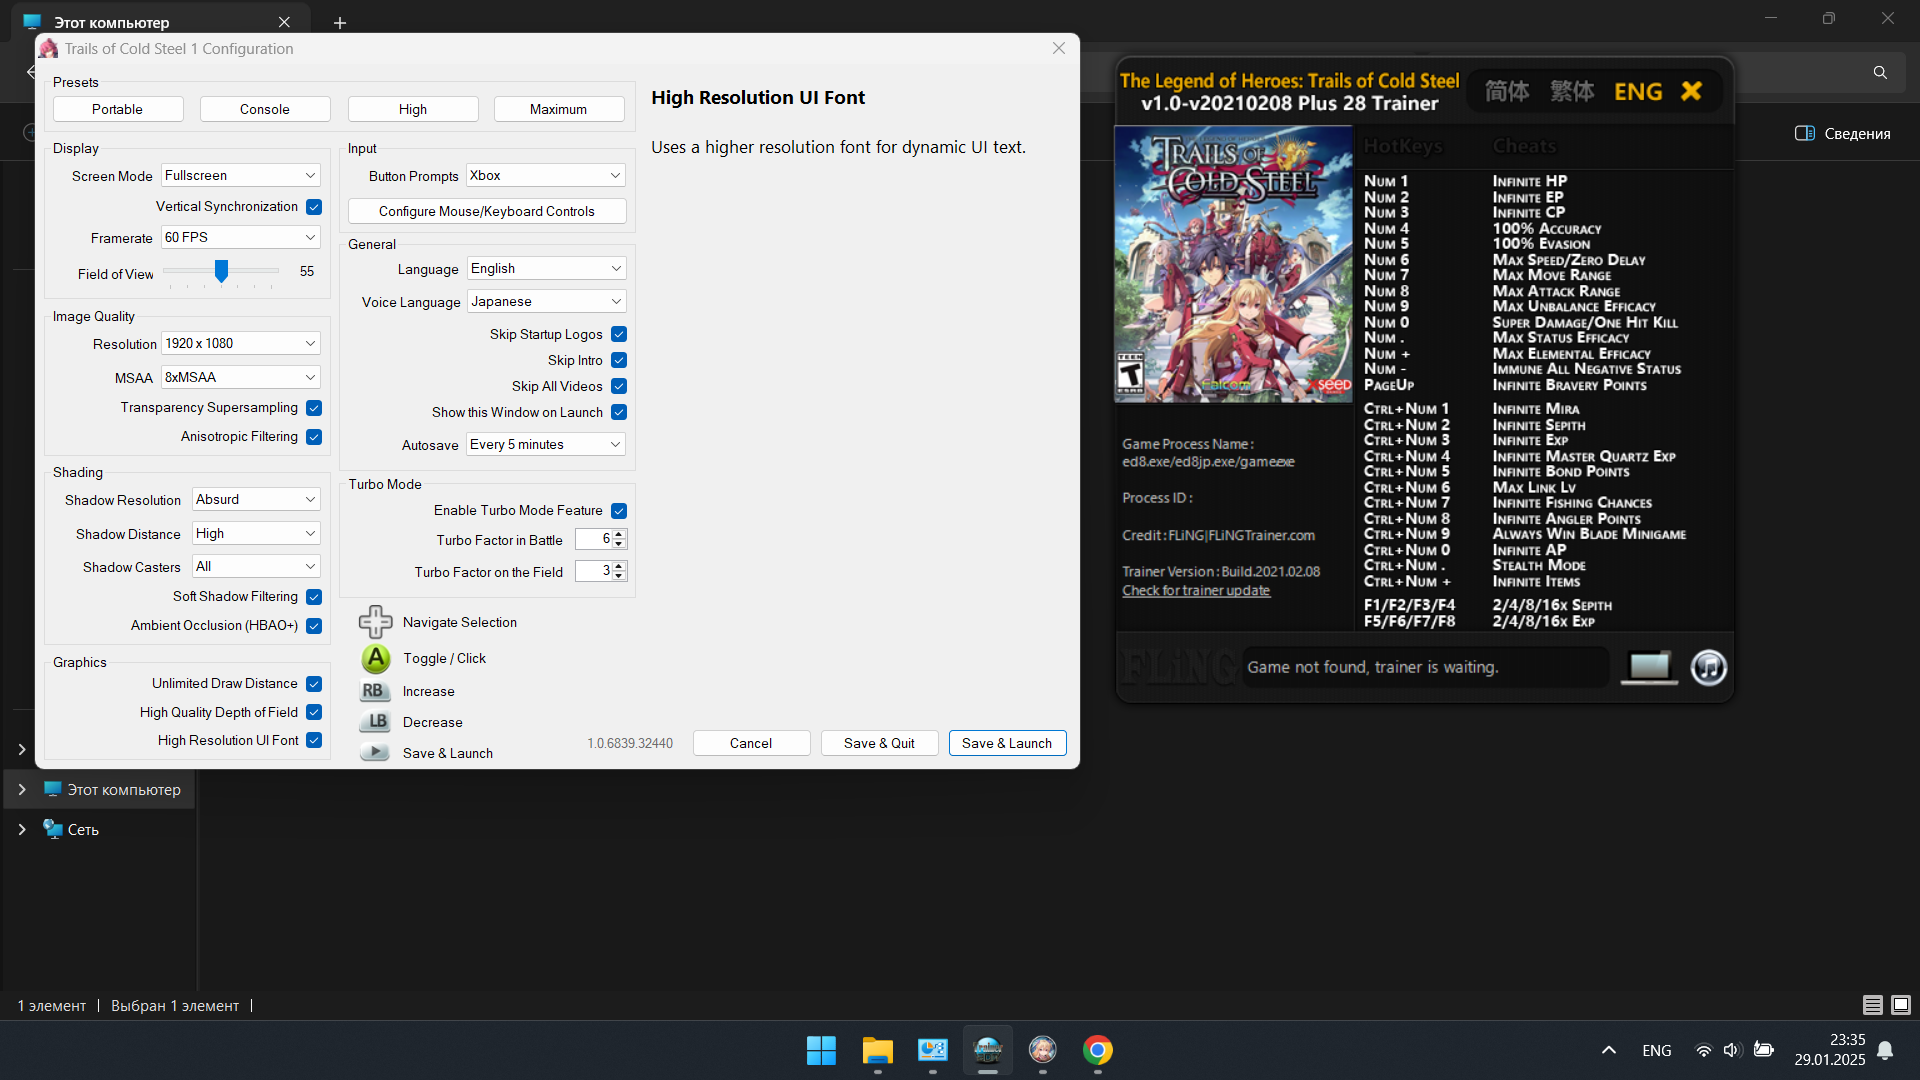Screen dimensions: 1920x1080
Task: Toggle Enable Turbo Mode Feature
Action: click(x=619, y=511)
